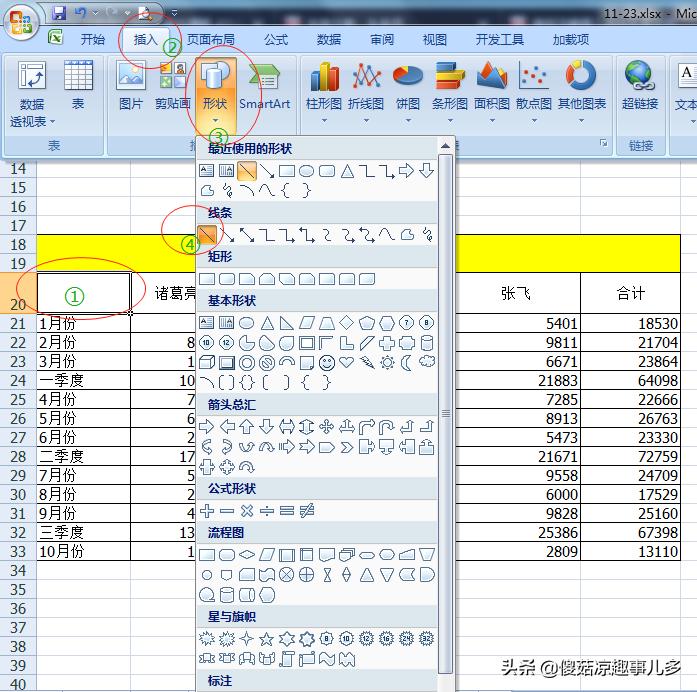Open the SmartArt graphic dialog

coord(264,86)
